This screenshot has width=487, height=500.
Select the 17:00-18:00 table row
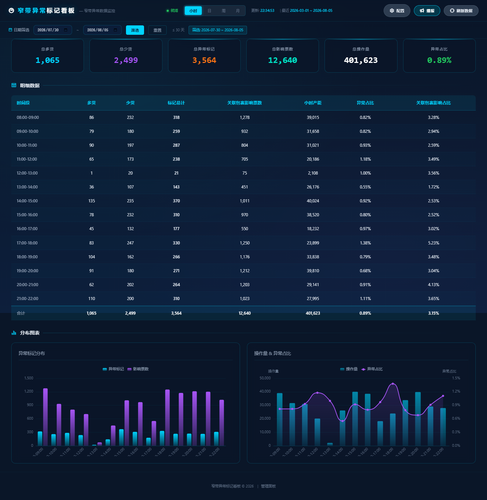243,243
